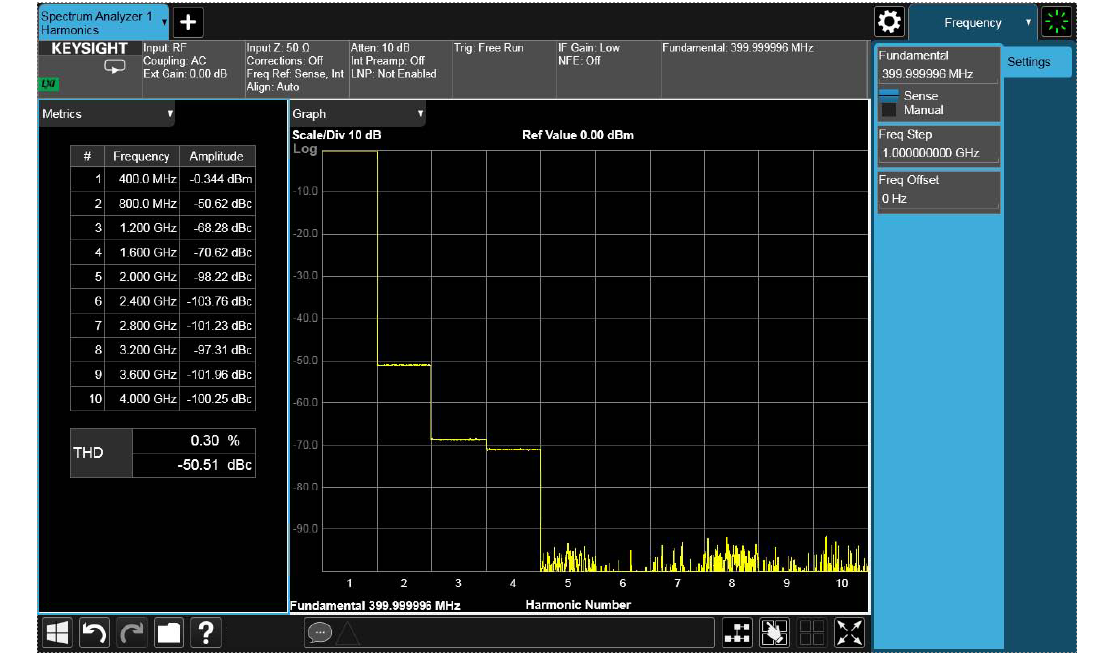Select the Settings tab
1111x654 pixels.
coord(1029,62)
